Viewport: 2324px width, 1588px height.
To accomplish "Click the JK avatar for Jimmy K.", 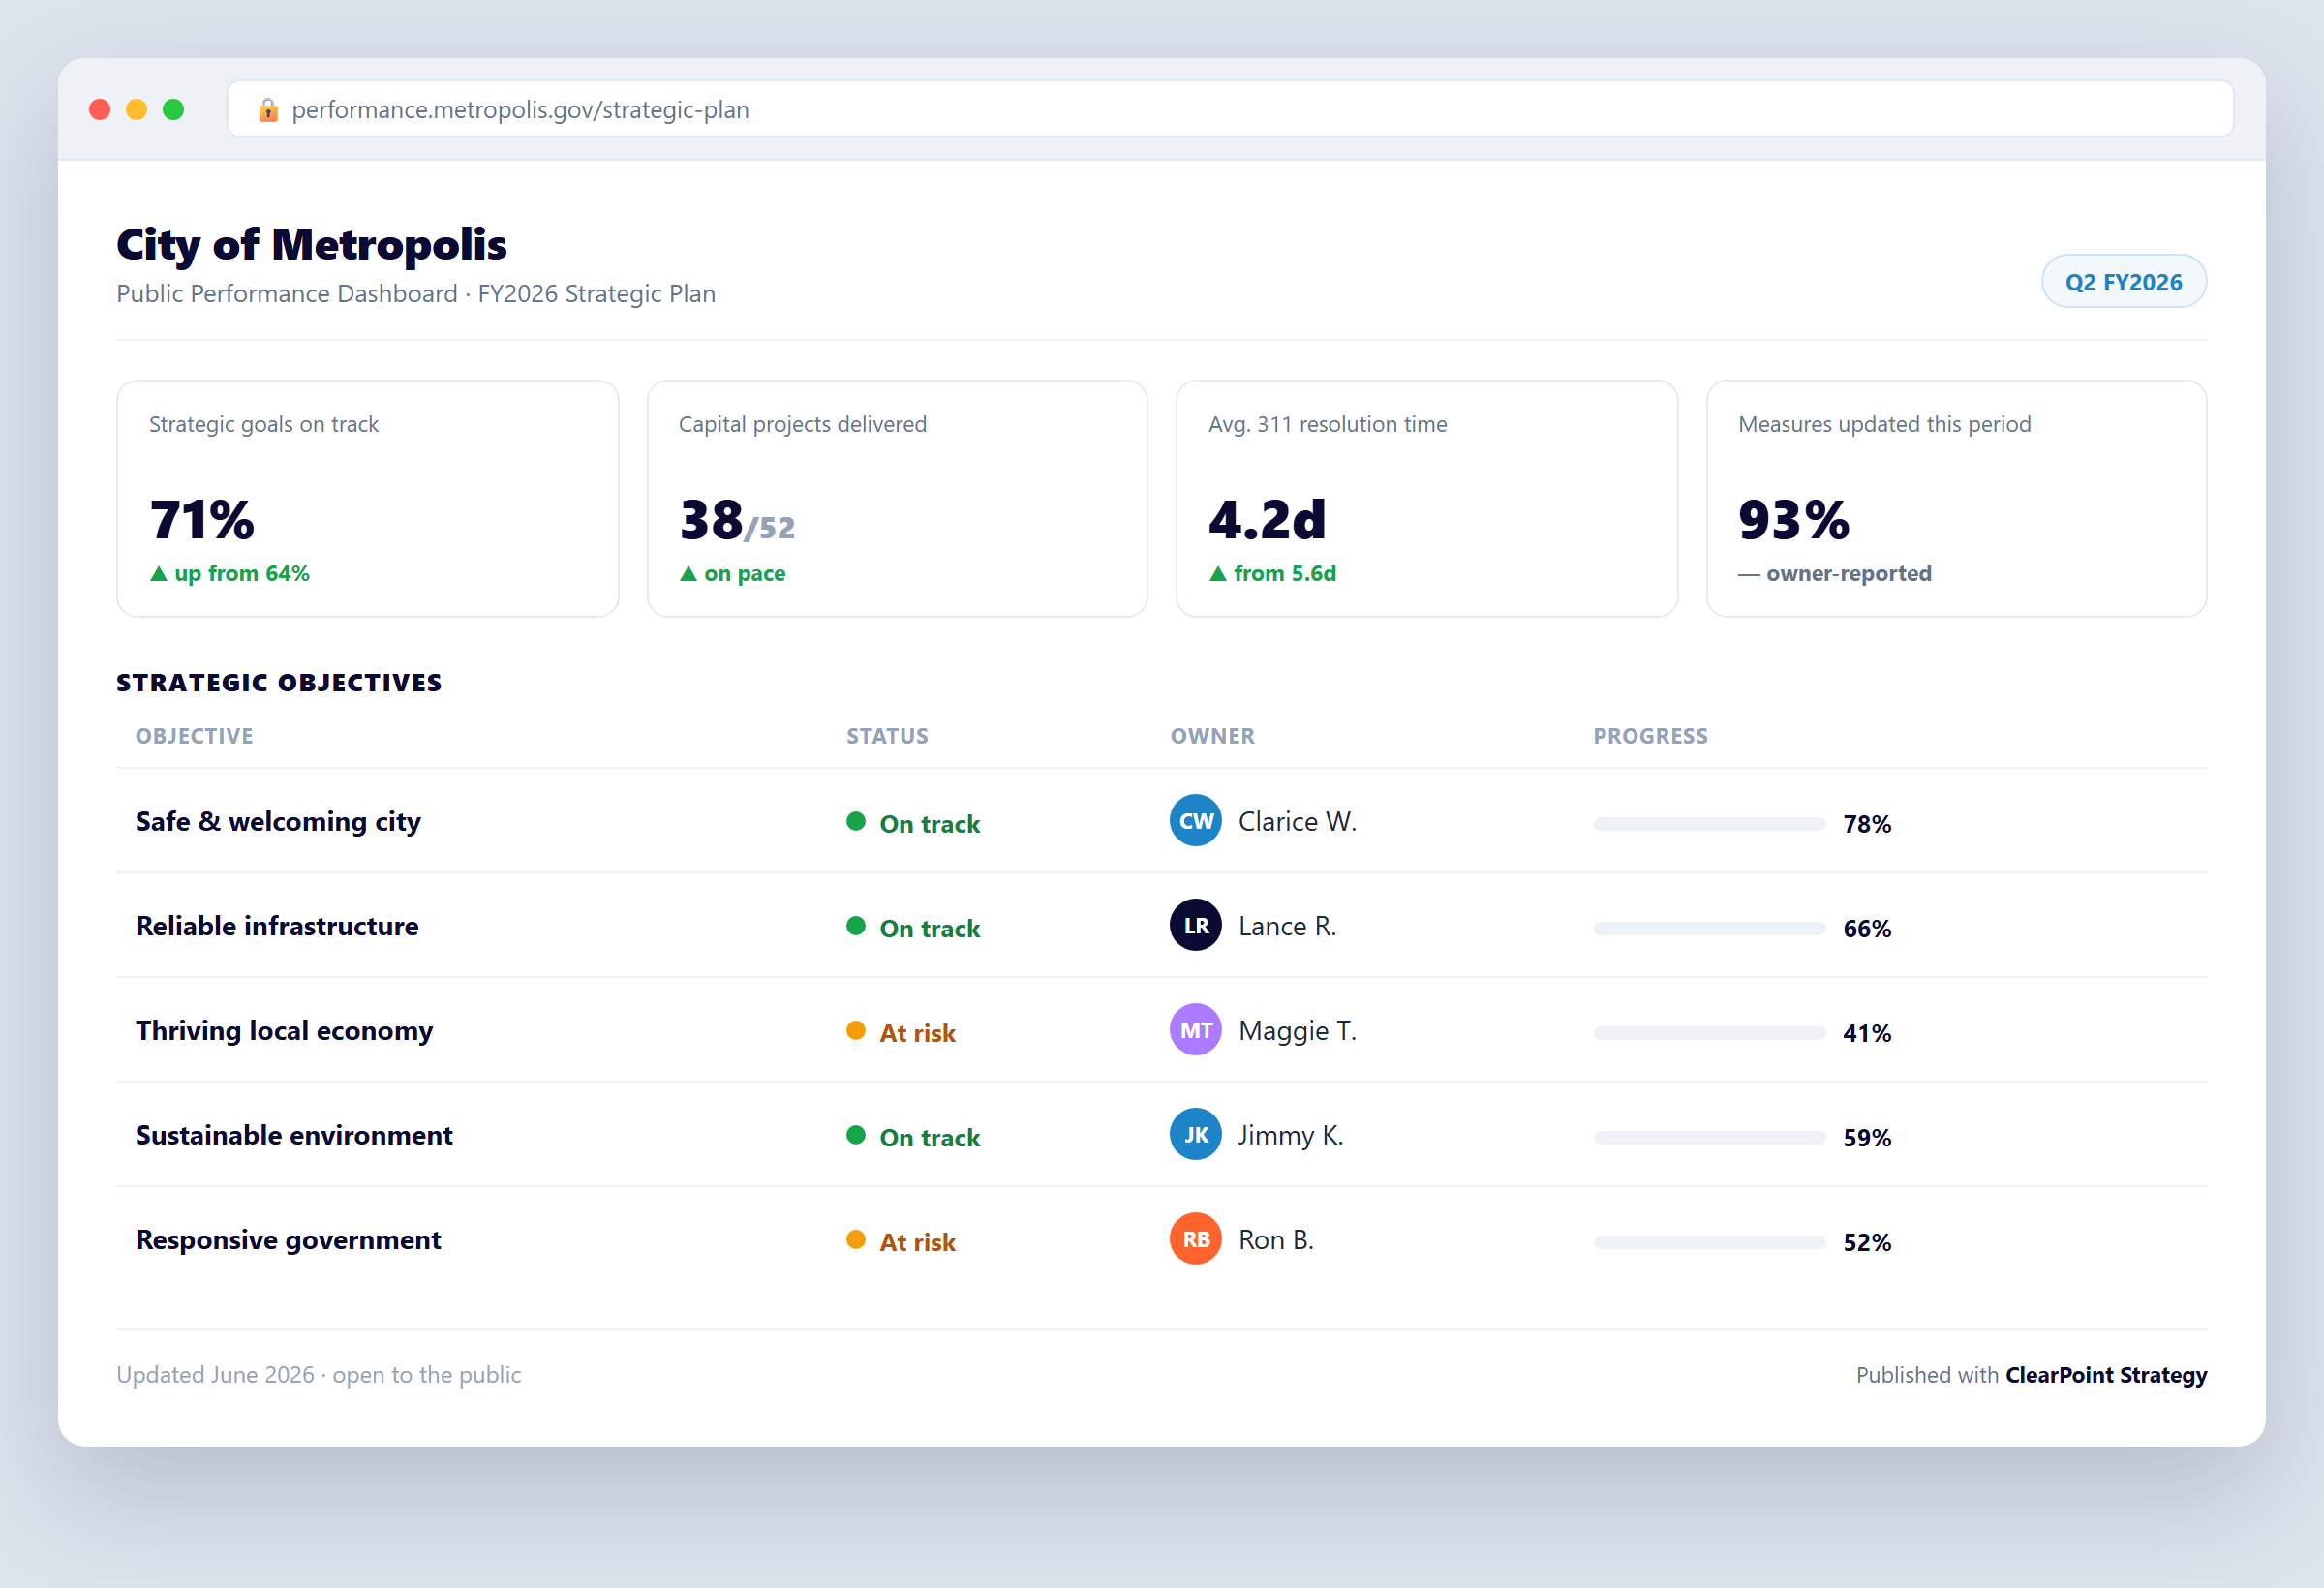I will coord(1195,1134).
